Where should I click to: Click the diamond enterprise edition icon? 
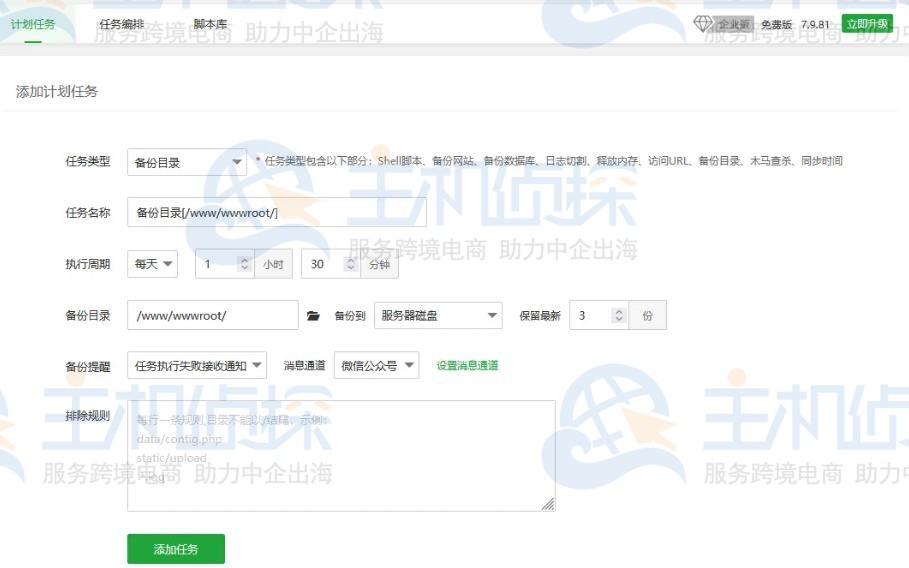point(703,23)
